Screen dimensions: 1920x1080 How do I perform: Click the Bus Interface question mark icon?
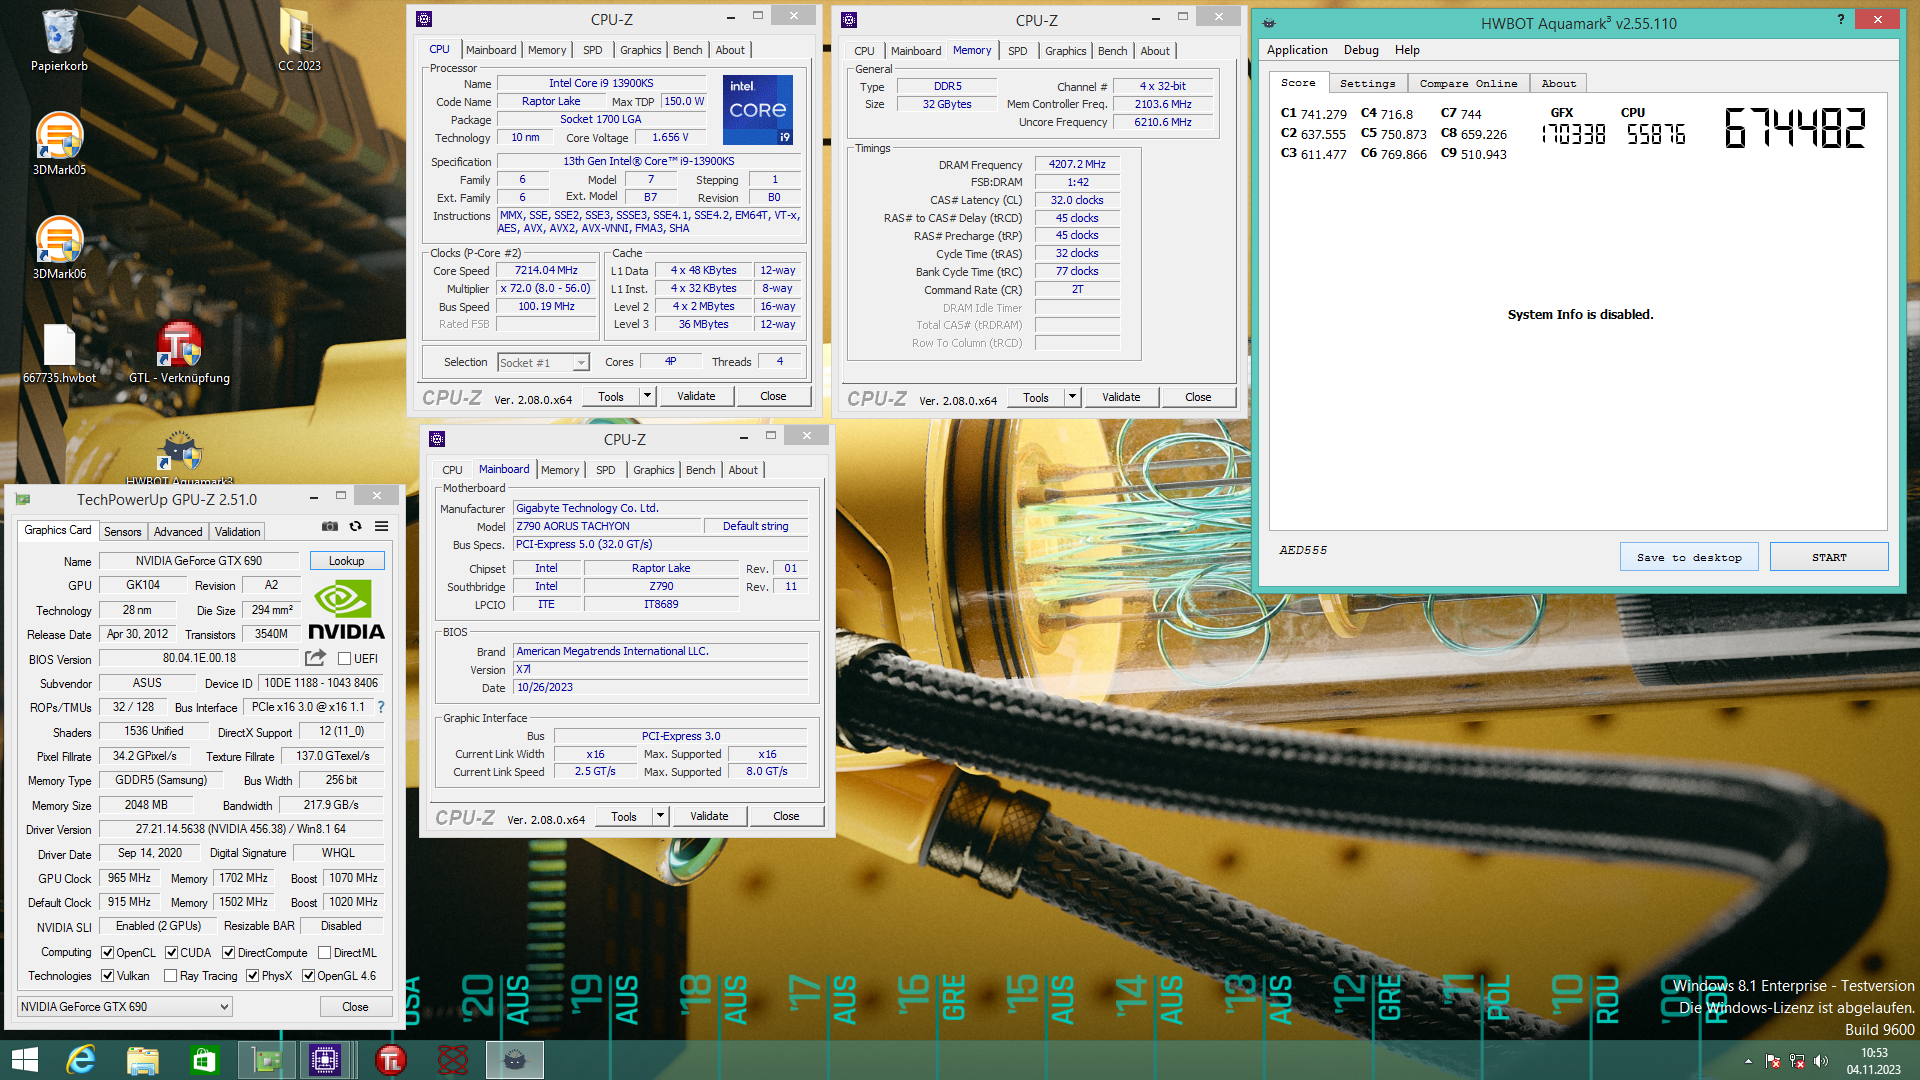pyautogui.click(x=380, y=707)
